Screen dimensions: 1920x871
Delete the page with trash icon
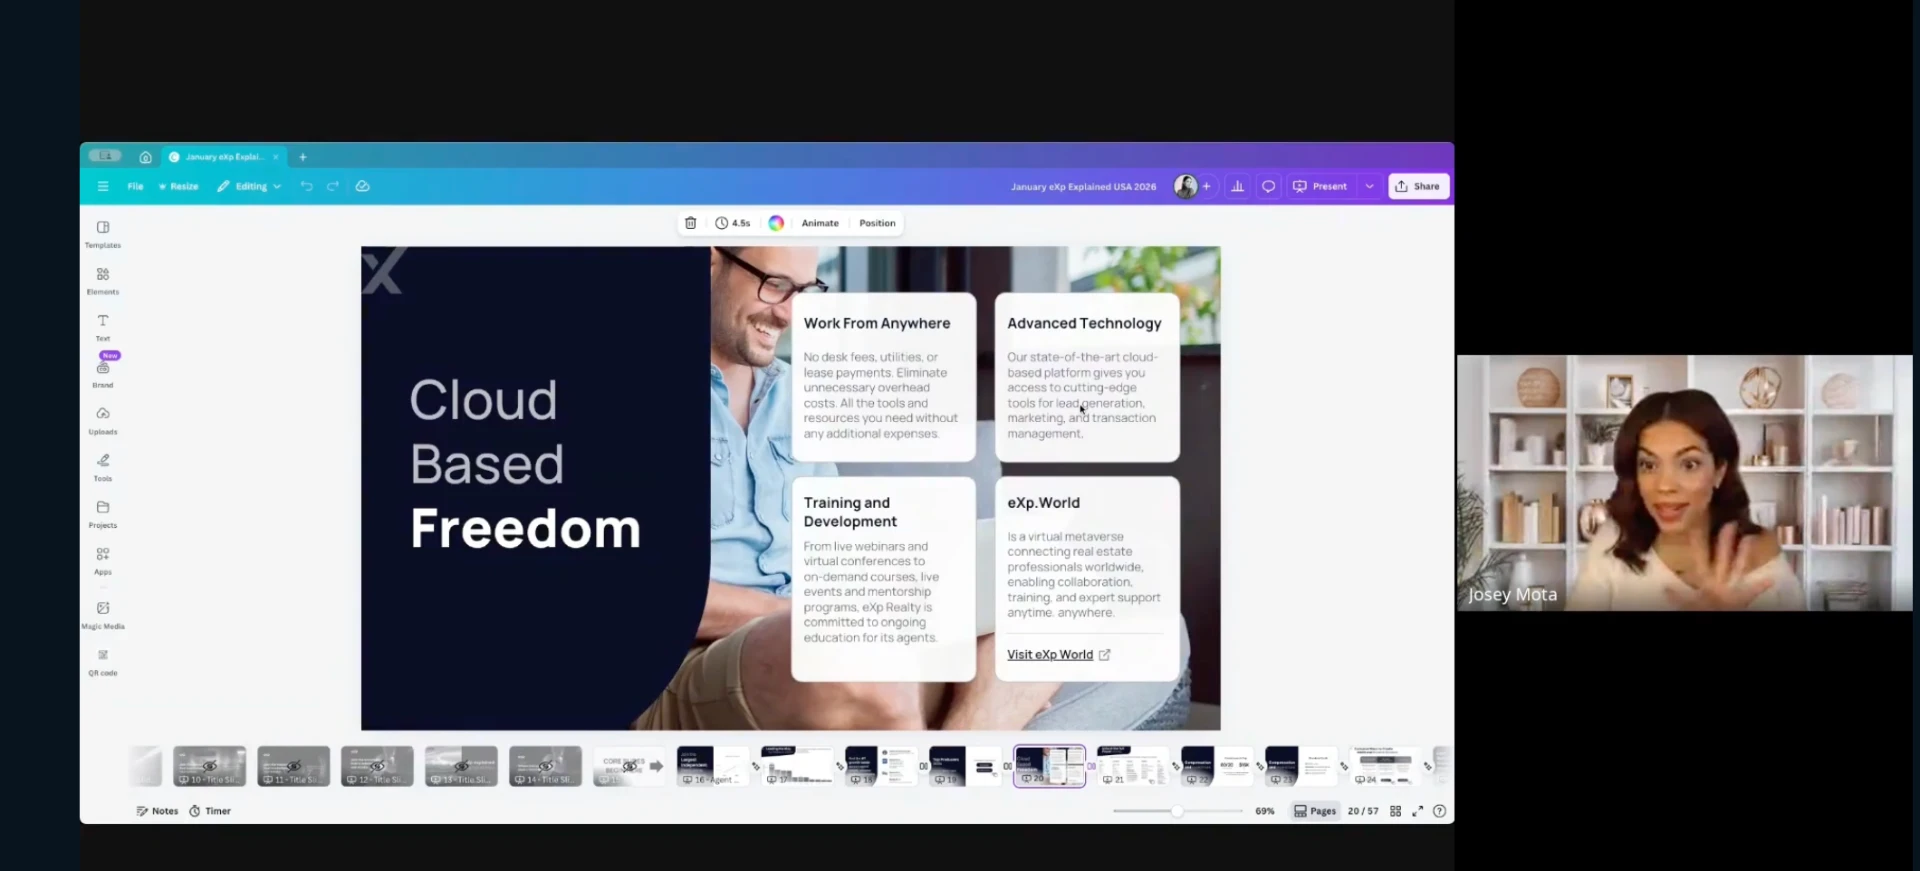point(690,223)
